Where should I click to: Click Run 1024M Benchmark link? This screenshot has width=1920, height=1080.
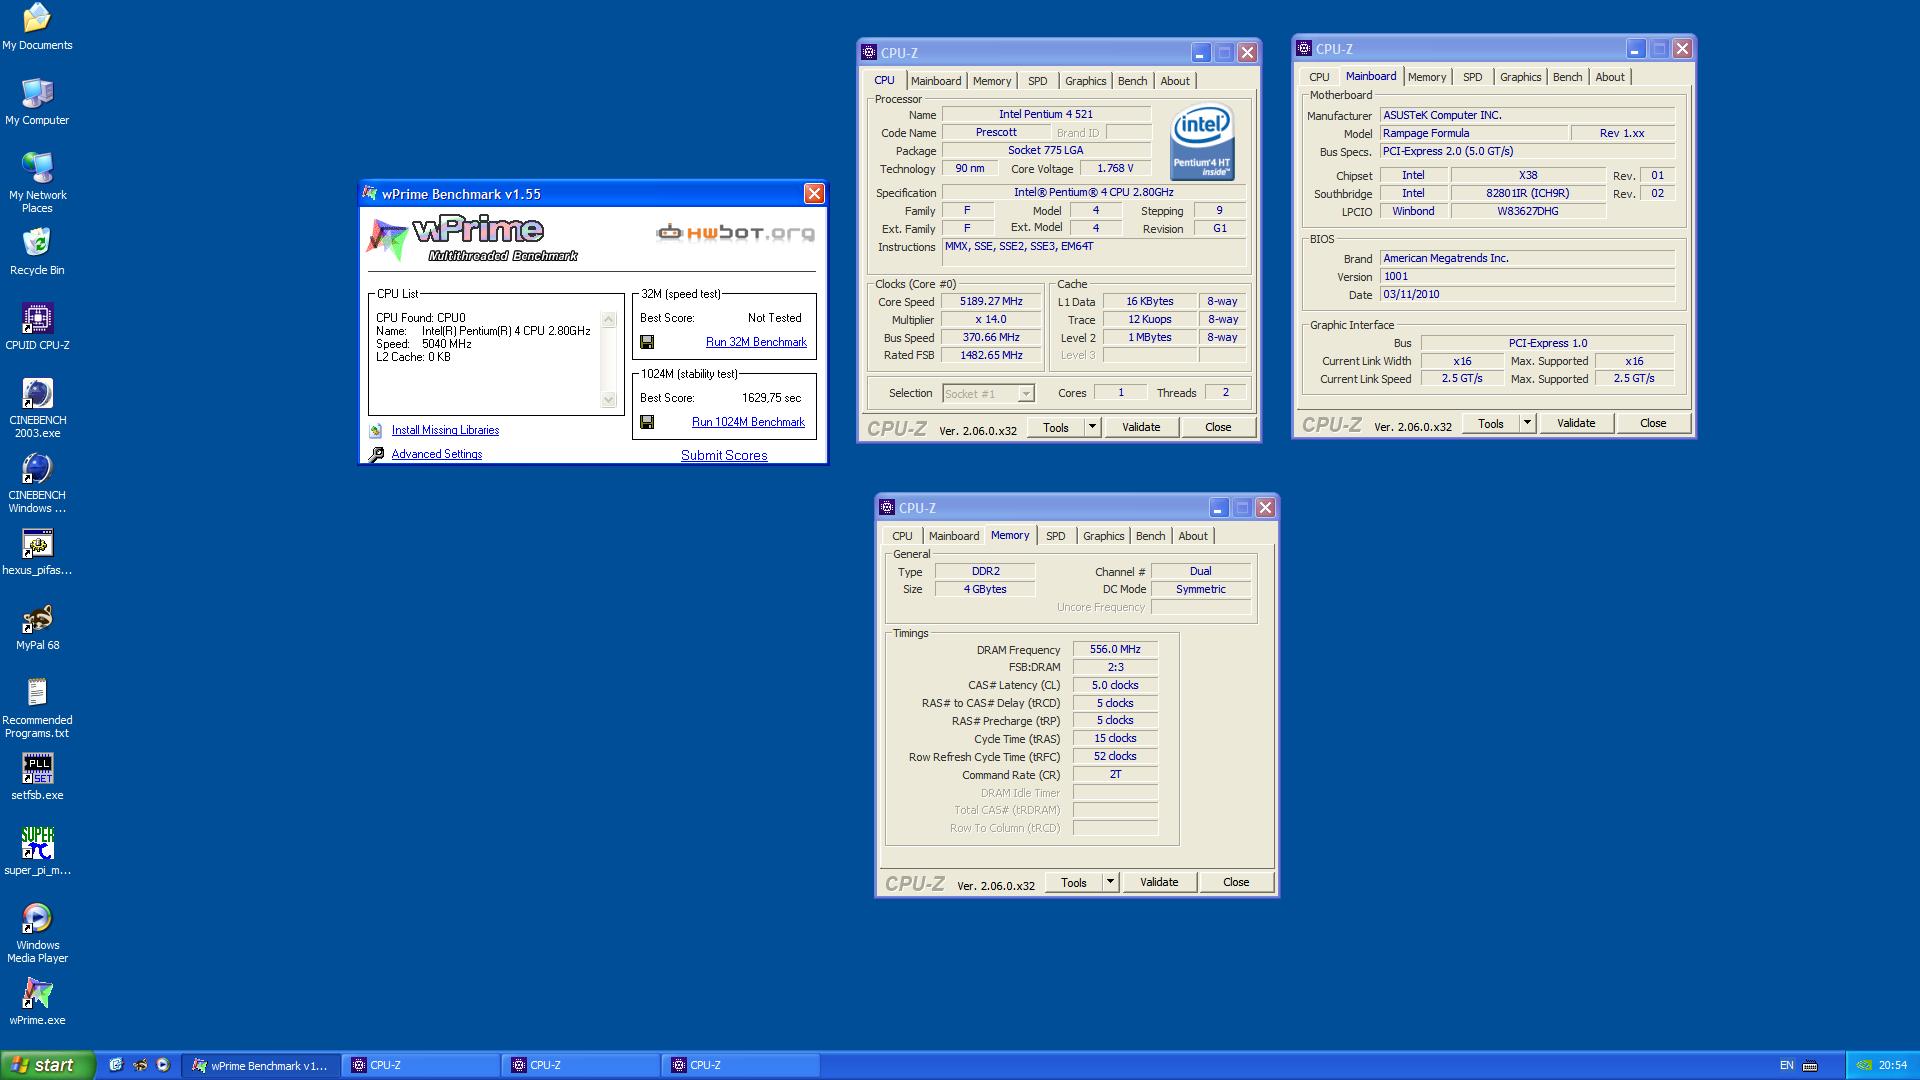click(x=748, y=422)
